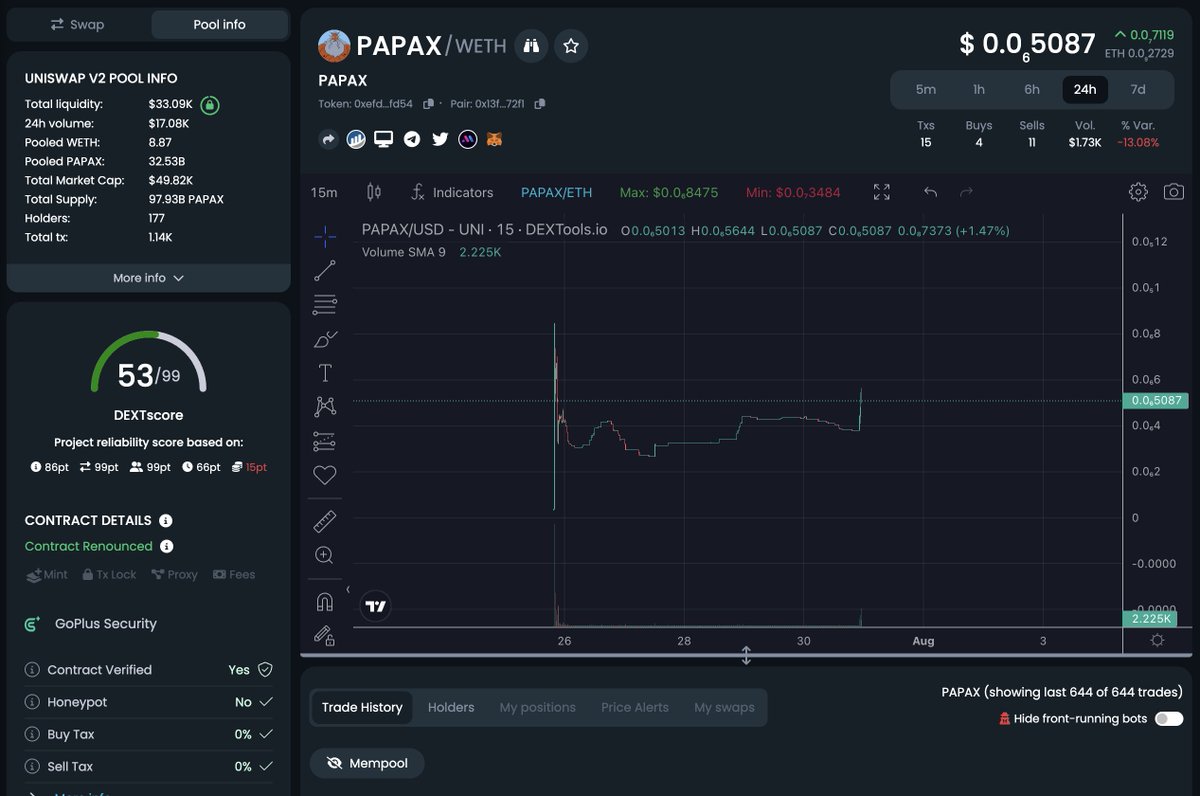Show info for Contract Verified row

point(32,670)
